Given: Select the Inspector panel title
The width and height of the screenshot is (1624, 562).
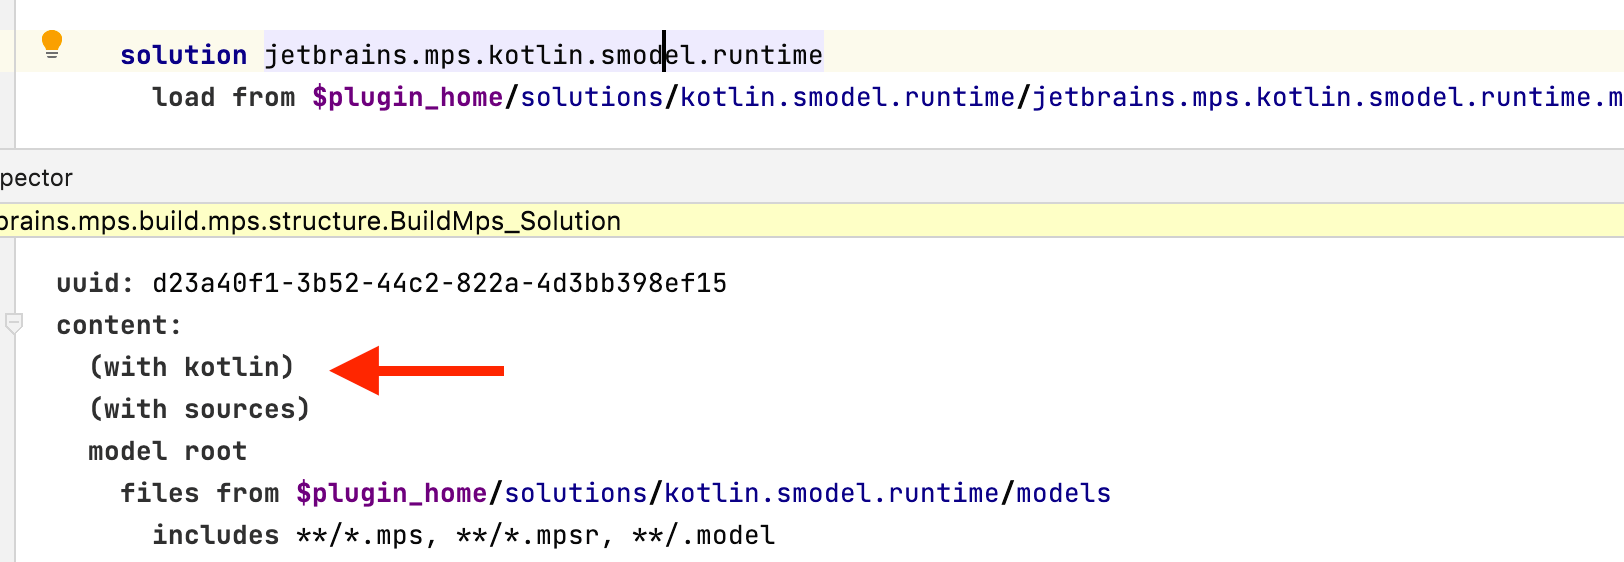Looking at the screenshot, I should [36, 178].
